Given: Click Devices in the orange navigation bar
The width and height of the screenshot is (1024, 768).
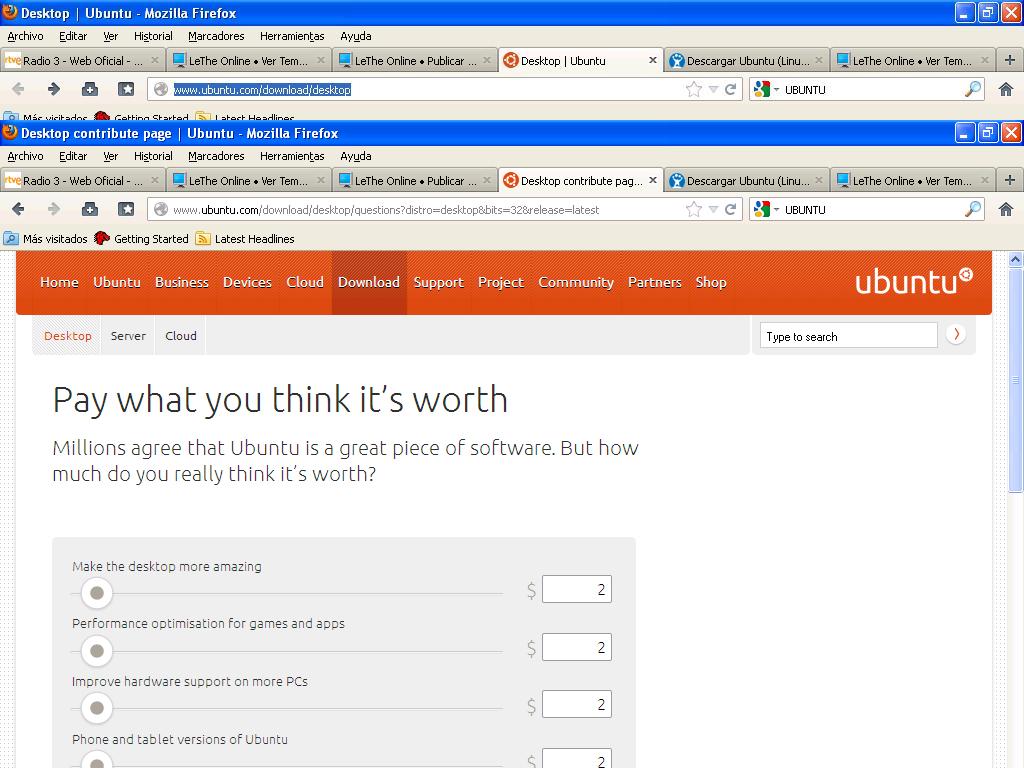Looking at the screenshot, I should click(248, 282).
